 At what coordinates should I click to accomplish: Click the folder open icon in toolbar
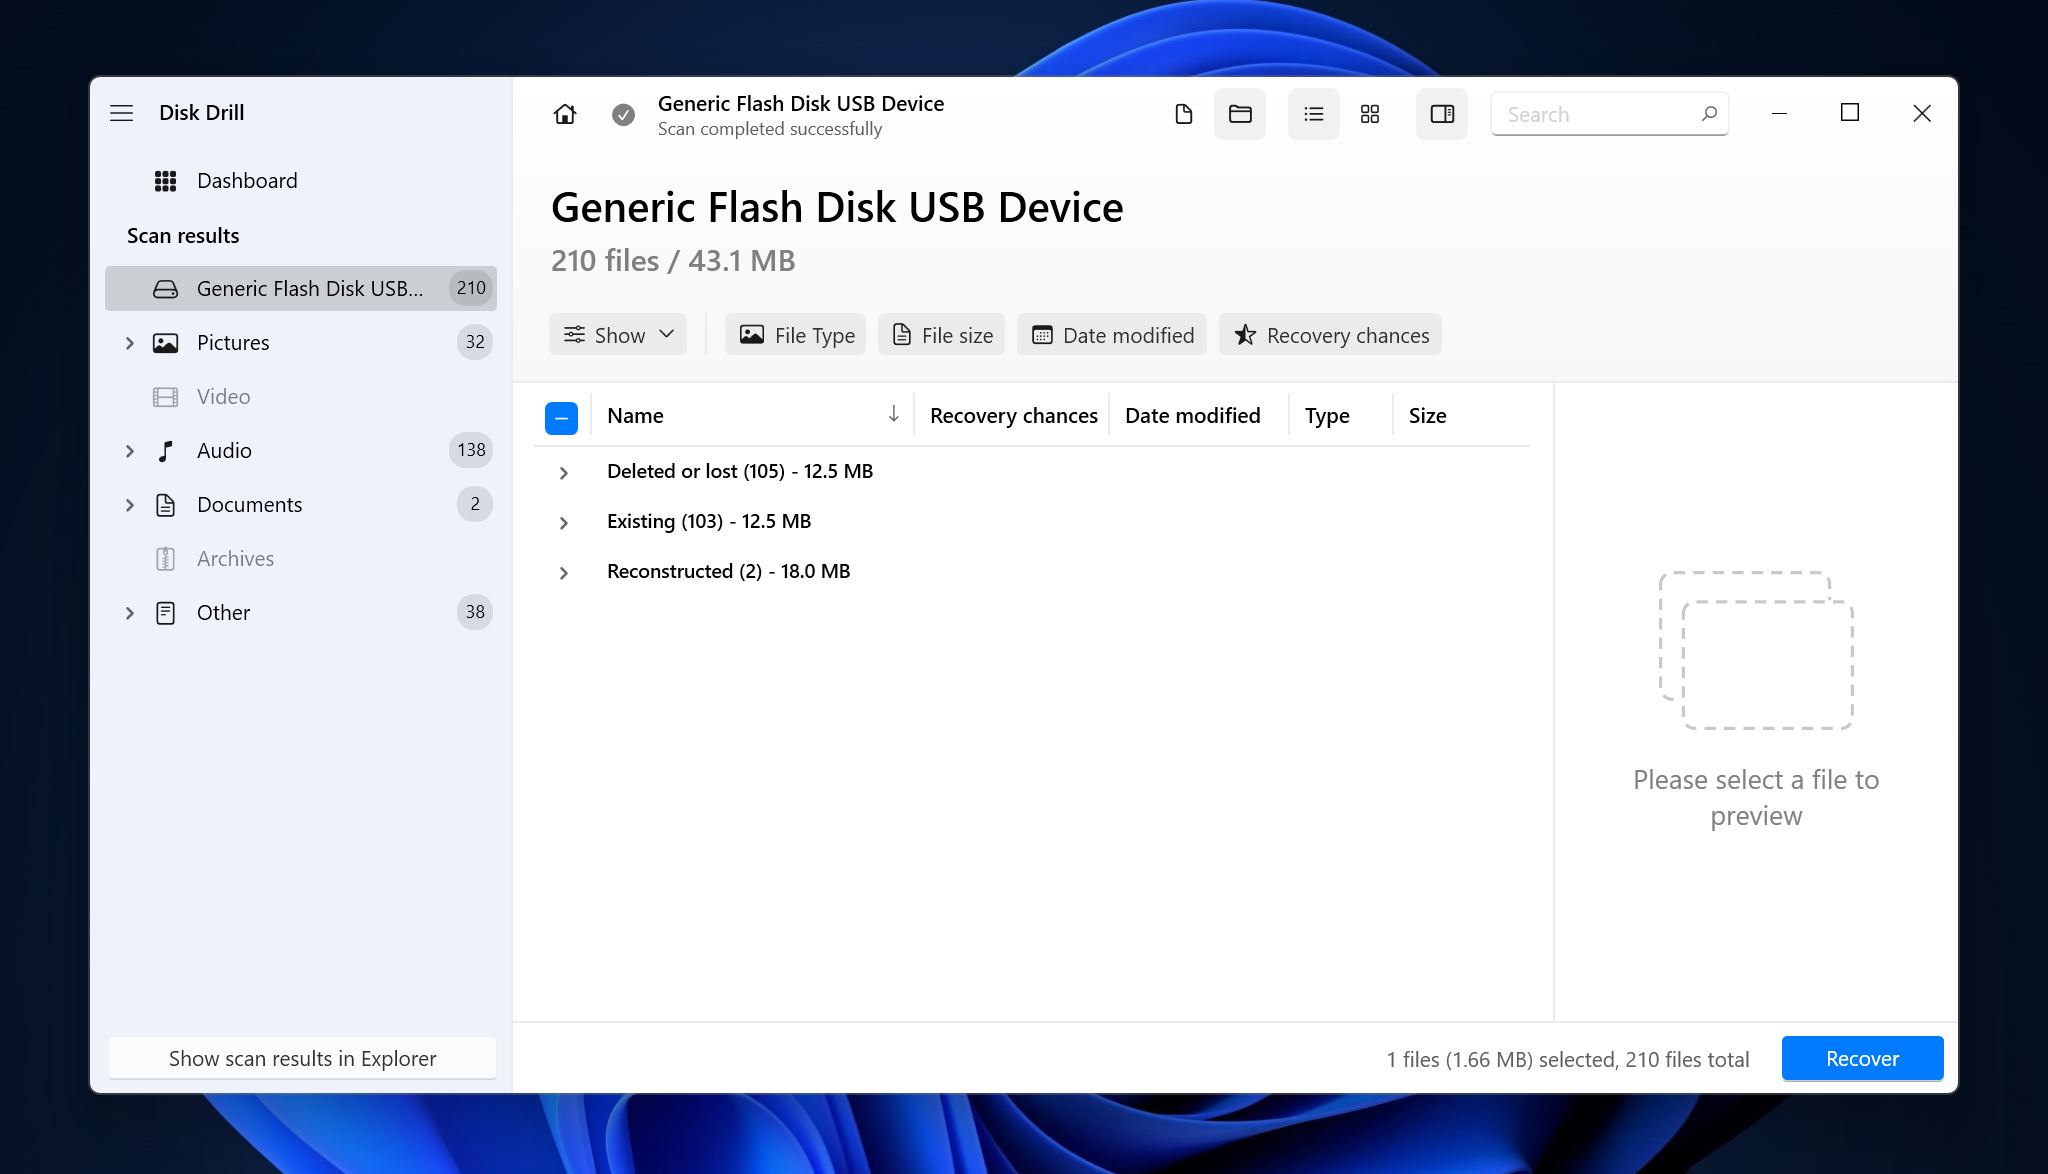click(x=1239, y=114)
